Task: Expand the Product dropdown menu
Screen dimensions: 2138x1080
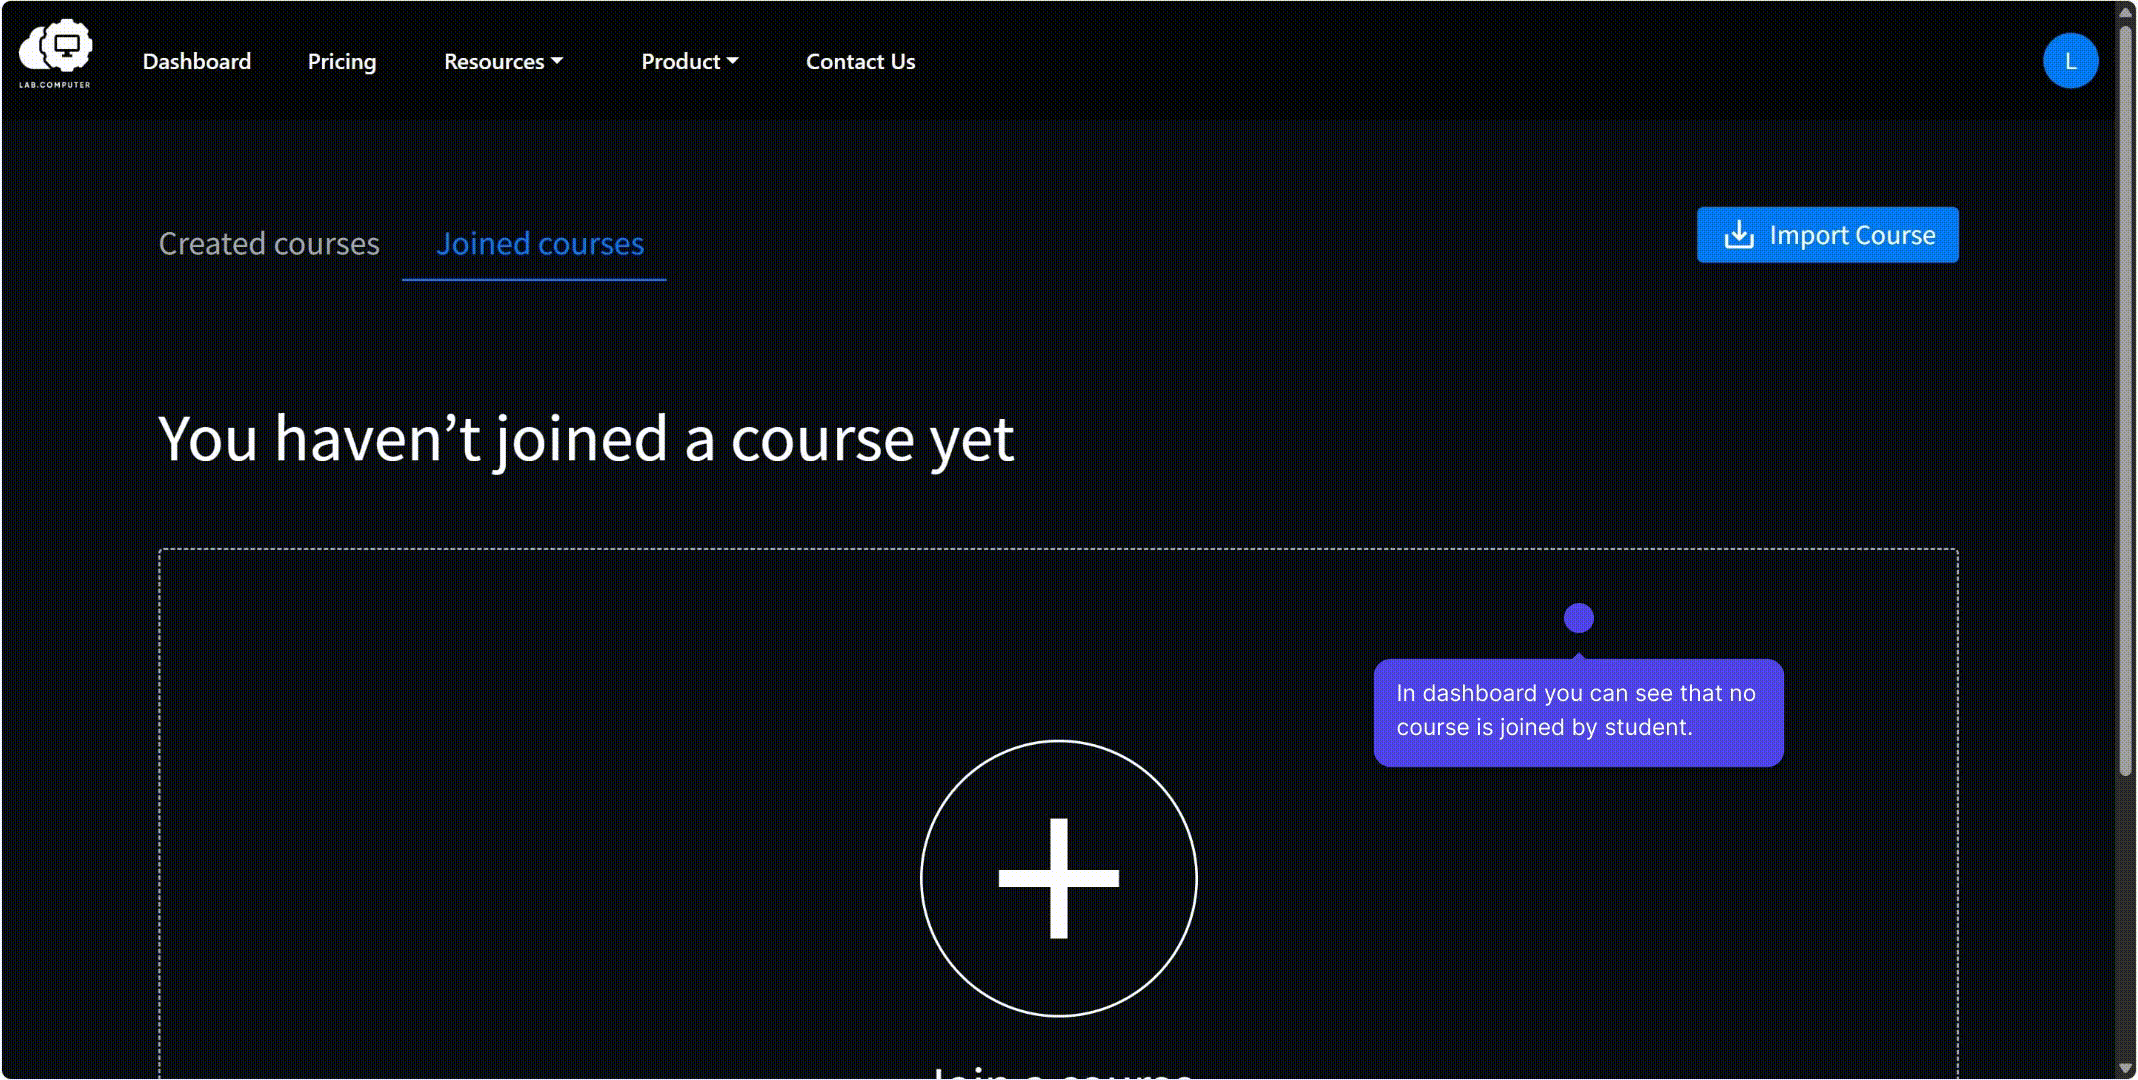Action: [x=690, y=61]
